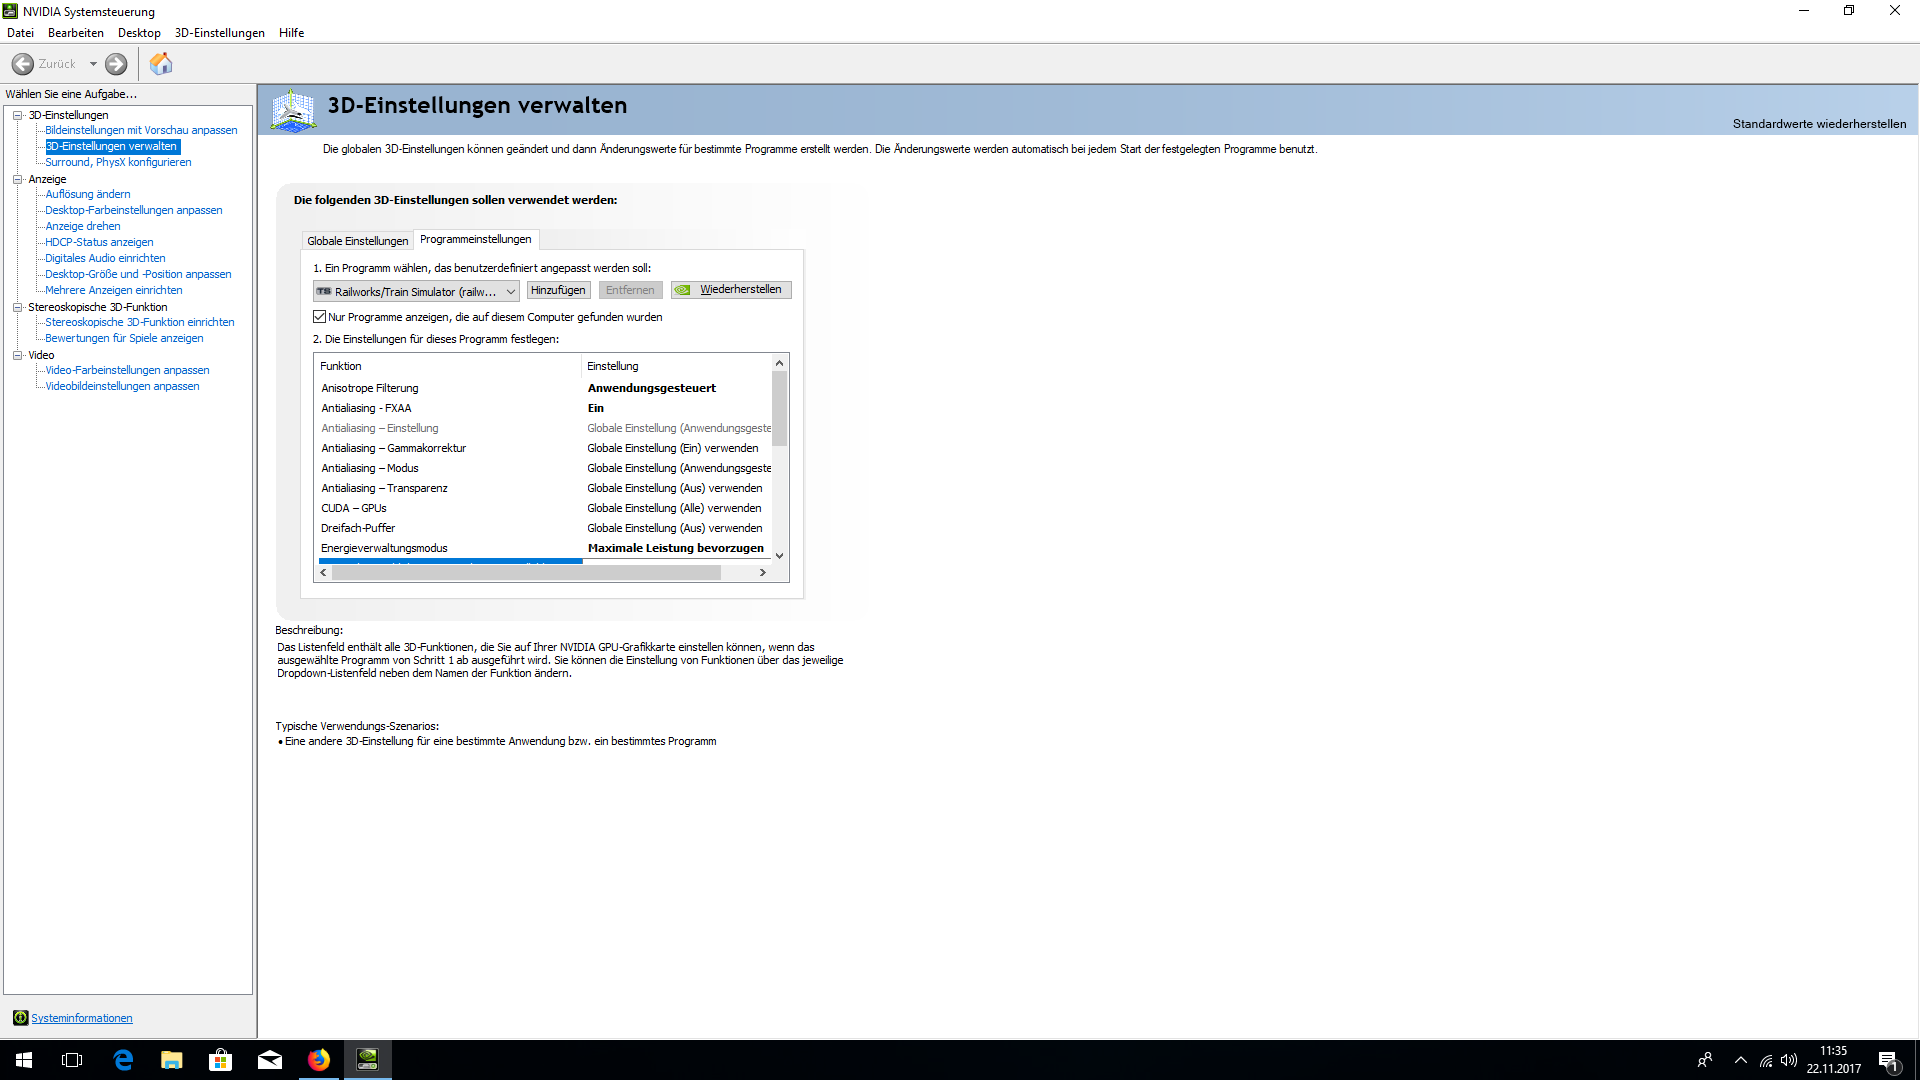1920x1080 pixels.
Task: Click the Systeminformationen icon at bottom left
Action: (20, 1018)
